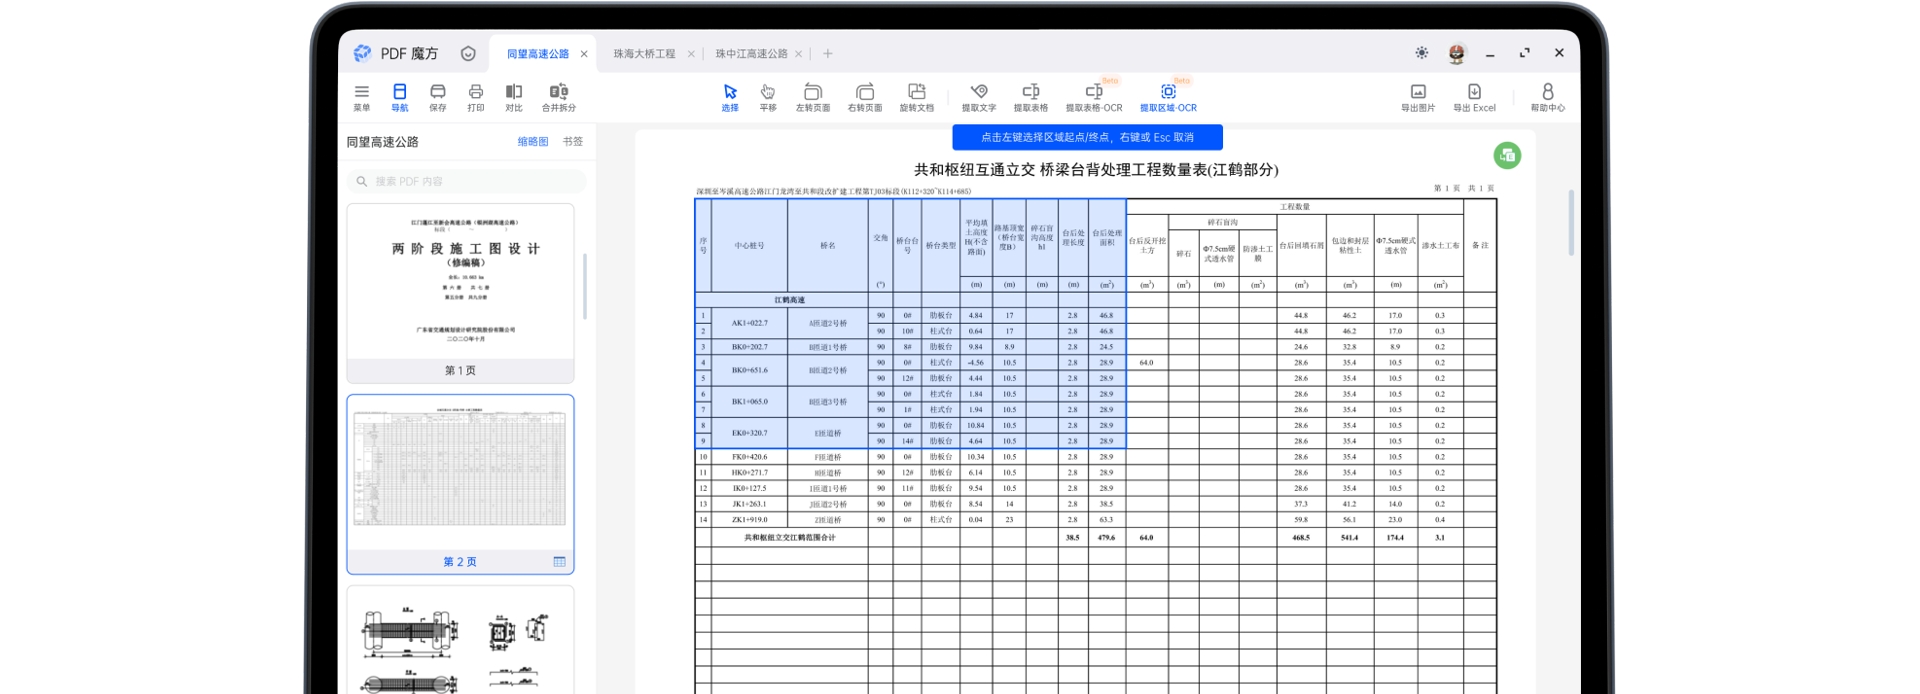This screenshot has width=1920, height=694.
Task: Click the 旋转文档 rotate document icon
Action: tap(917, 97)
